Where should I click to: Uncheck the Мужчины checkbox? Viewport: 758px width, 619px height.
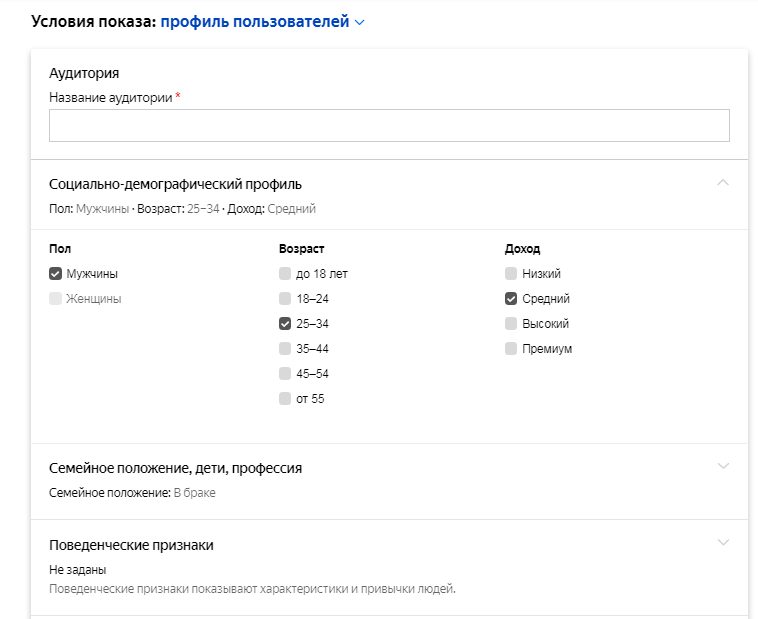pos(56,274)
